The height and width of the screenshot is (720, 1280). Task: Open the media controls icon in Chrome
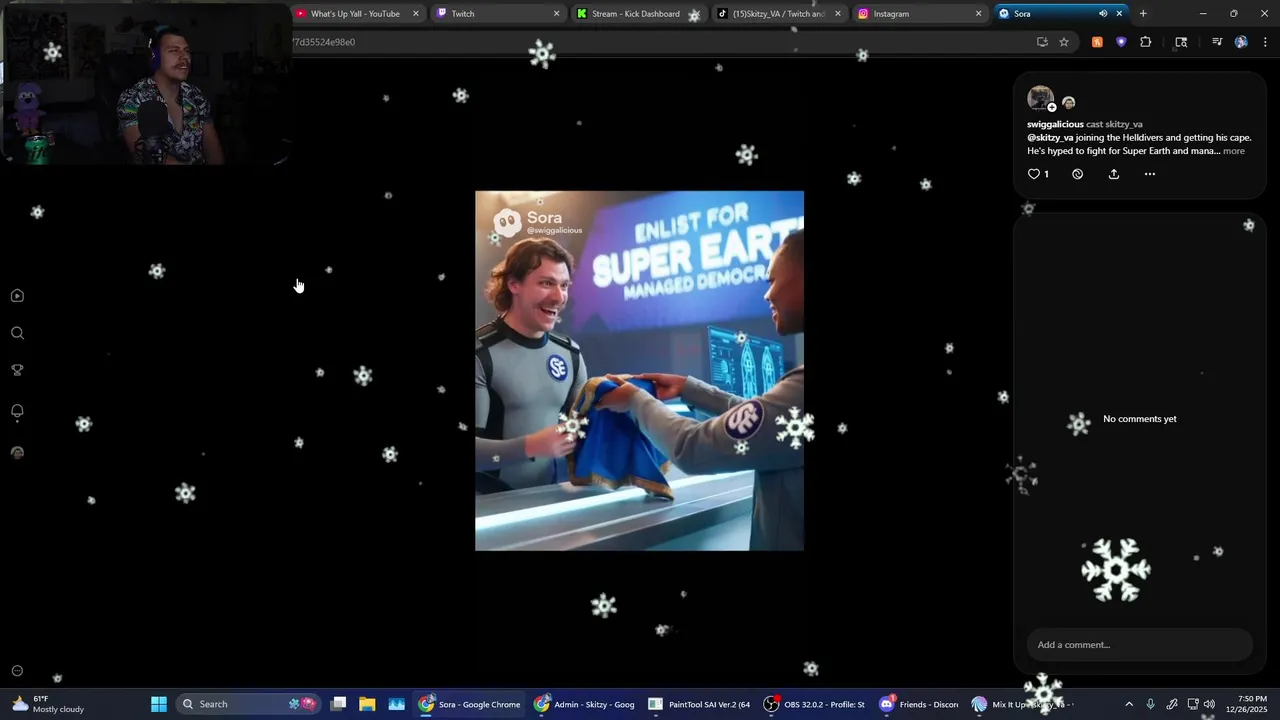1217,42
